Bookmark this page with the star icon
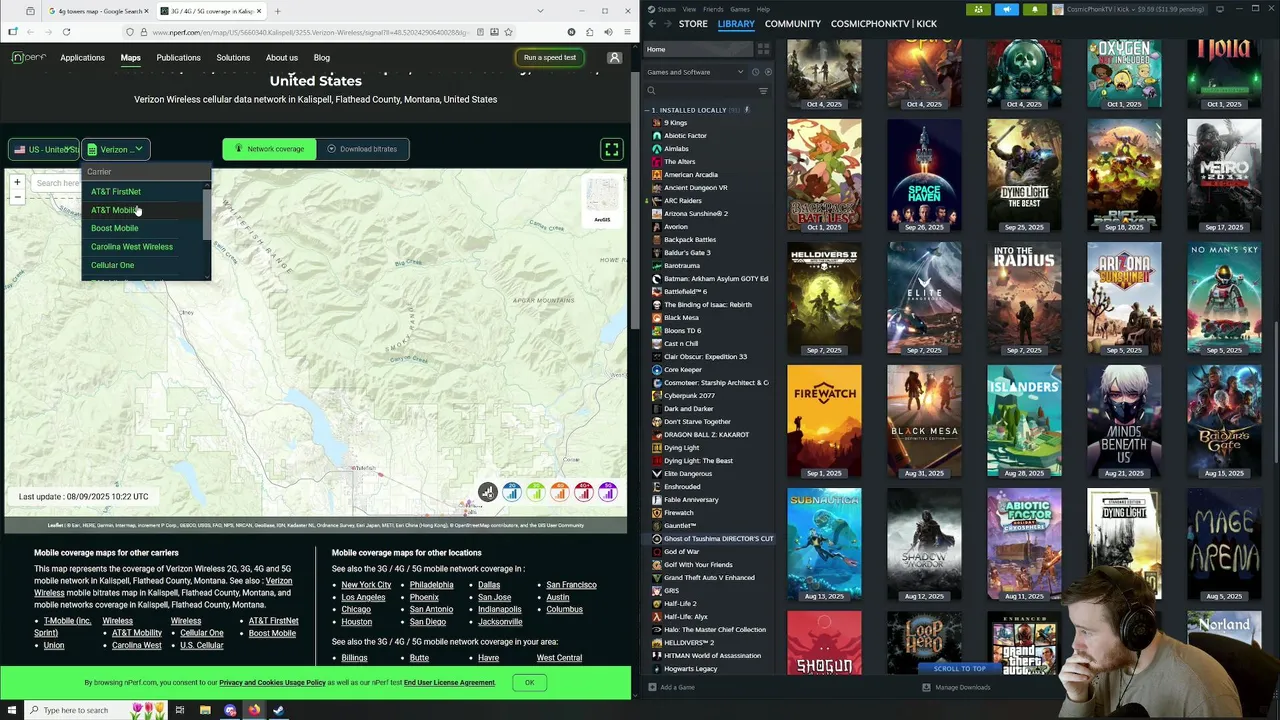Viewport: 1280px width, 720px height. coord(508,32)
